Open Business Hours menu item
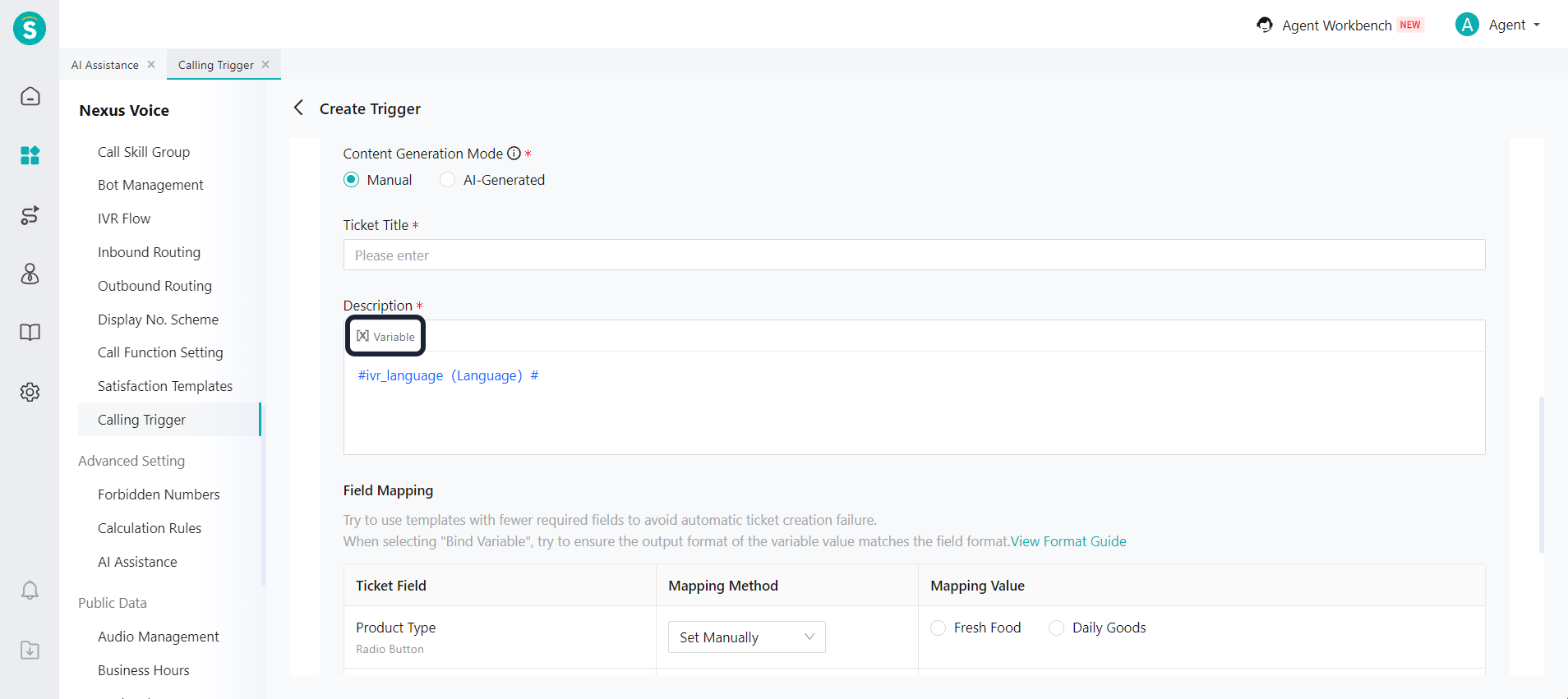 point(144,670)
